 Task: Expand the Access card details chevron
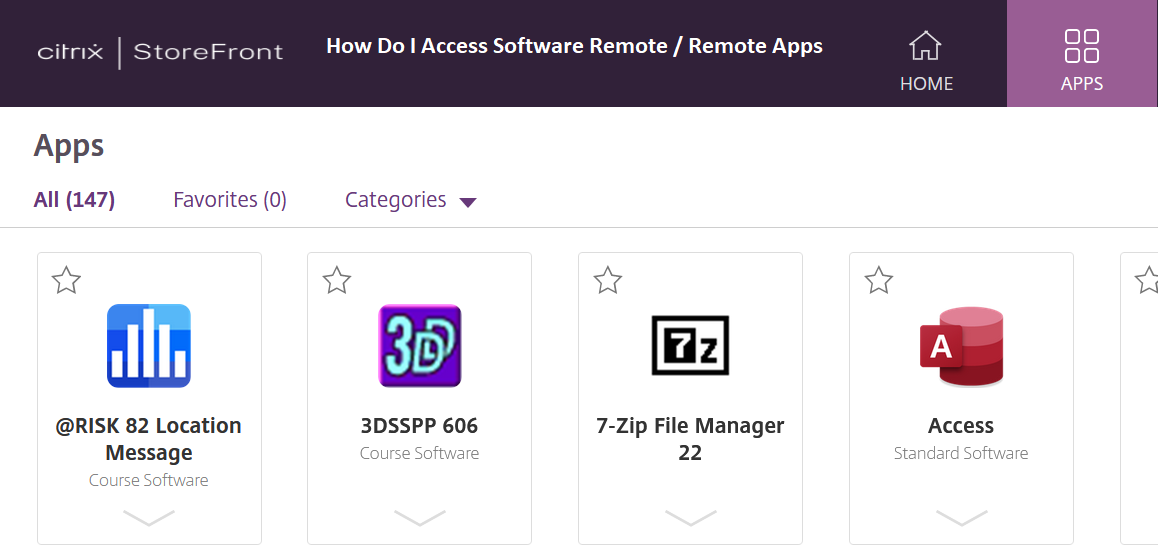(962, 517)
